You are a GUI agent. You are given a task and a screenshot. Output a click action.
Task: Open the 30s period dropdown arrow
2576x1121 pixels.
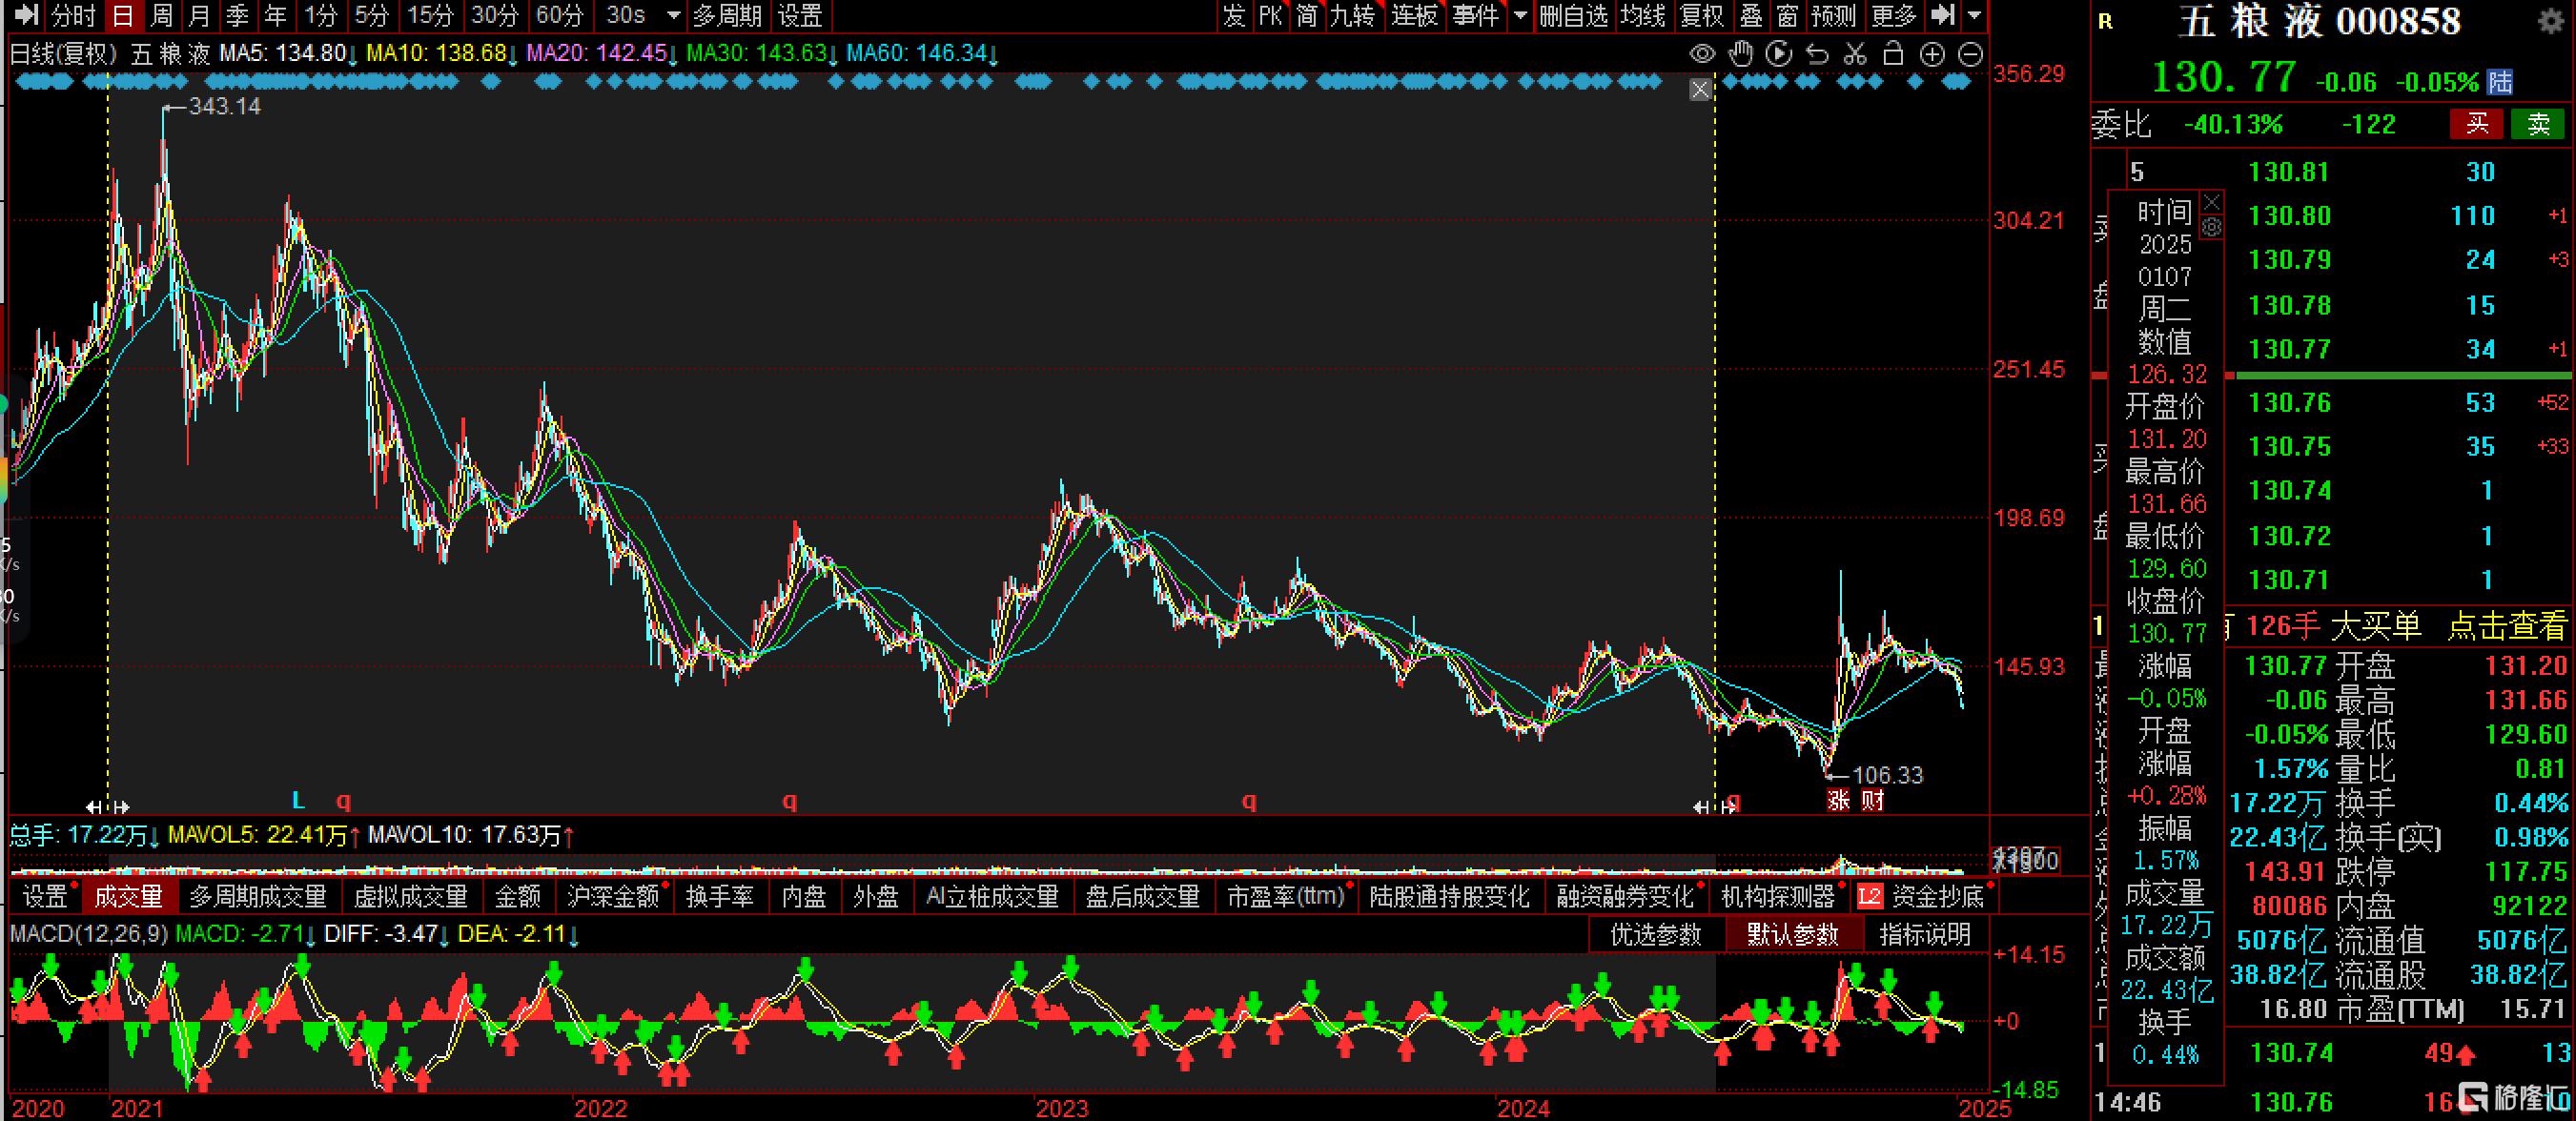674,16
